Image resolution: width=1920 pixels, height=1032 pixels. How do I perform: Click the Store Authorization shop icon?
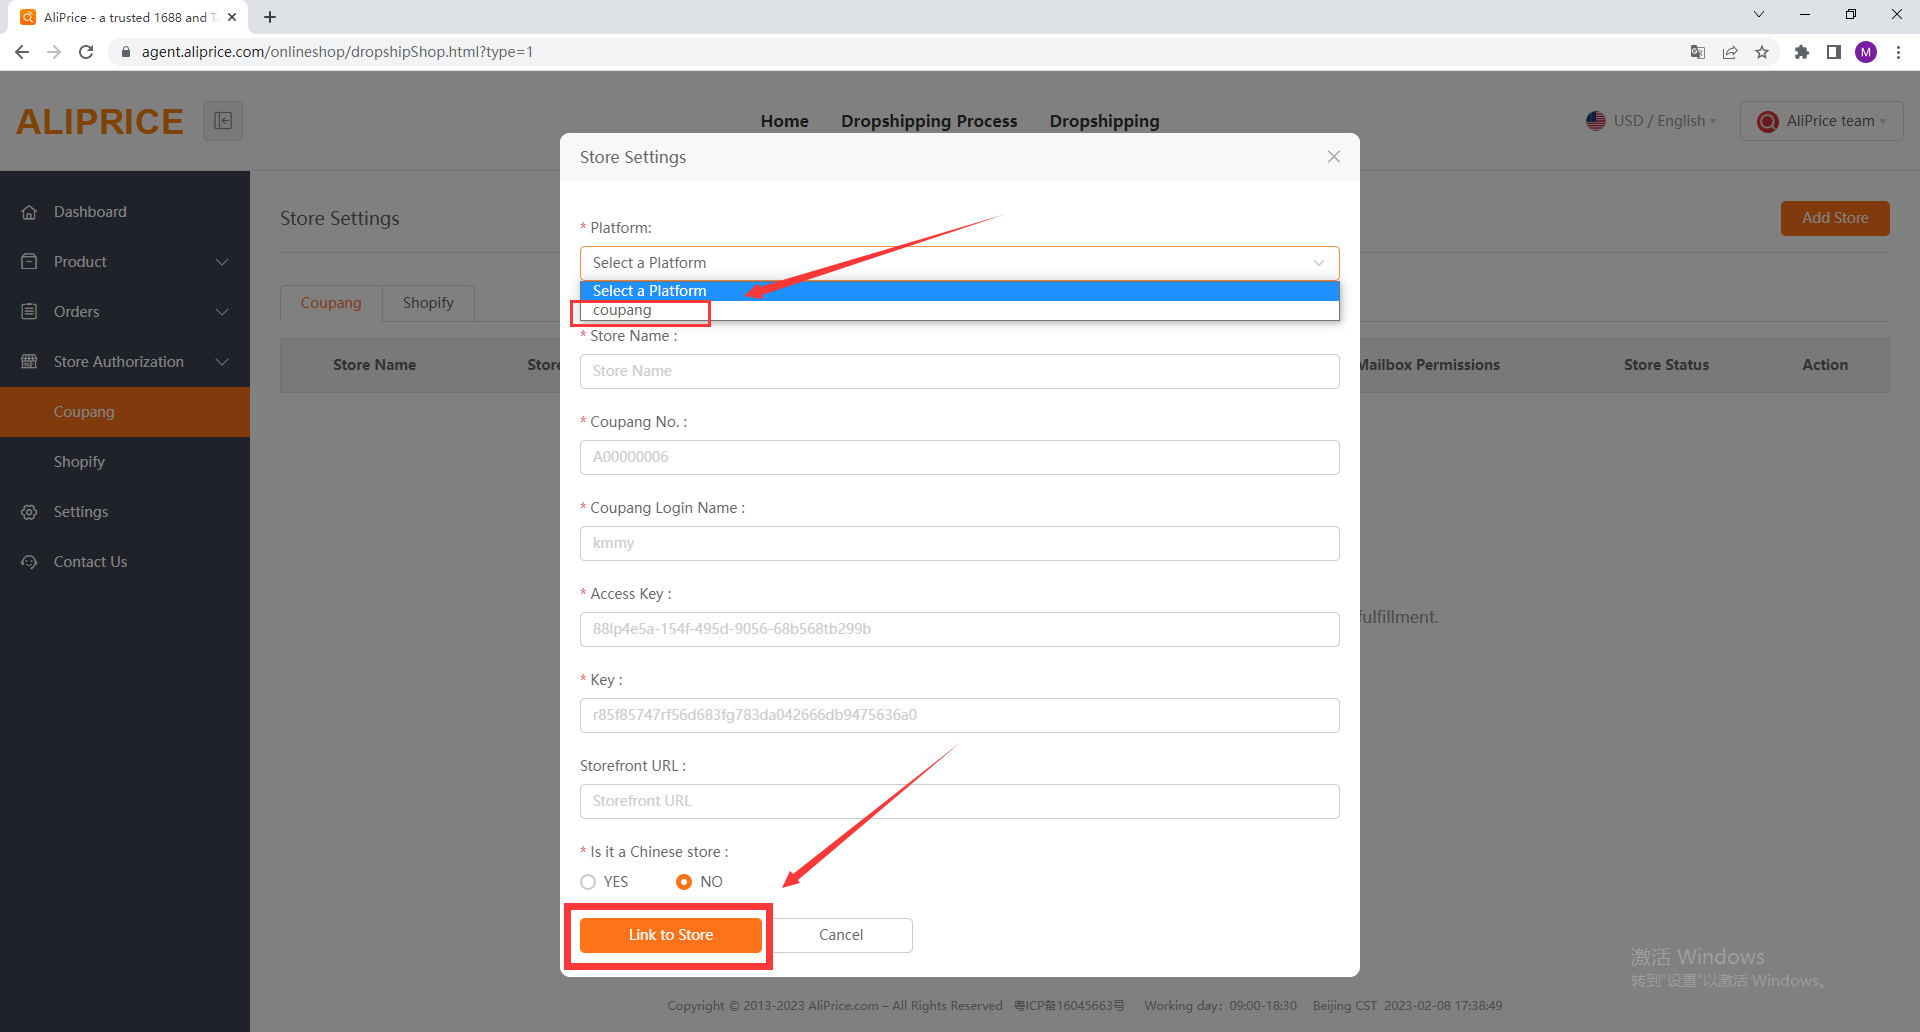[x=29, y=361]
